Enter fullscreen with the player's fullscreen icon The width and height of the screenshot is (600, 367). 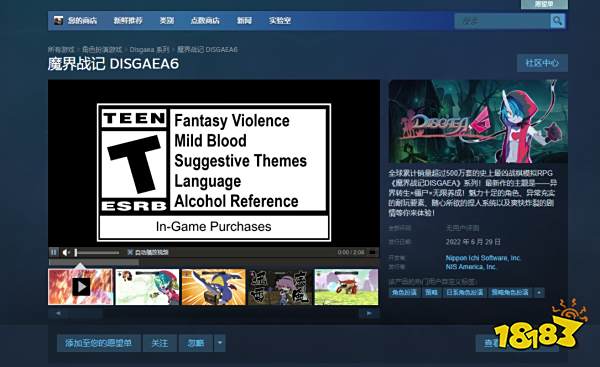click(x=372, y=252)
